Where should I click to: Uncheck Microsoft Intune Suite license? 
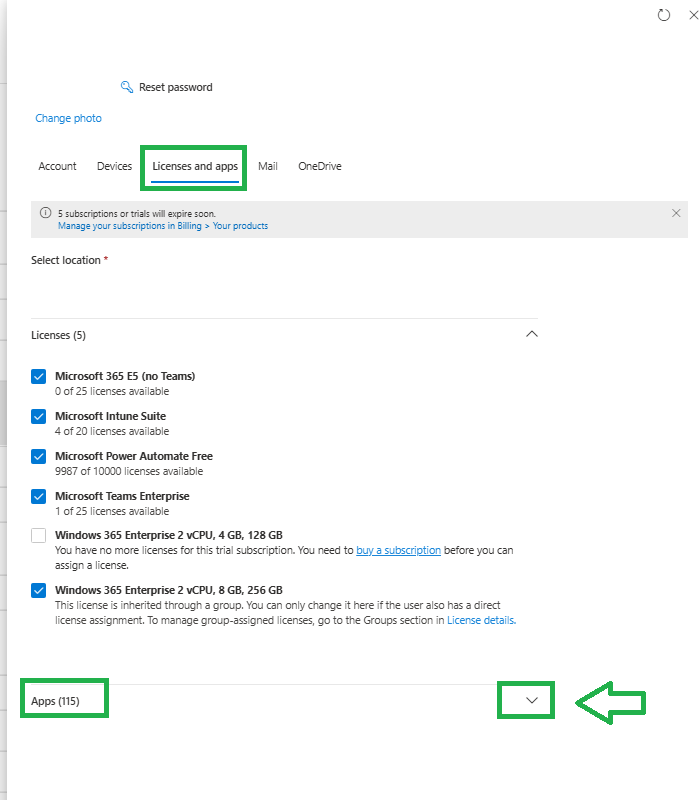coord(38,416)
